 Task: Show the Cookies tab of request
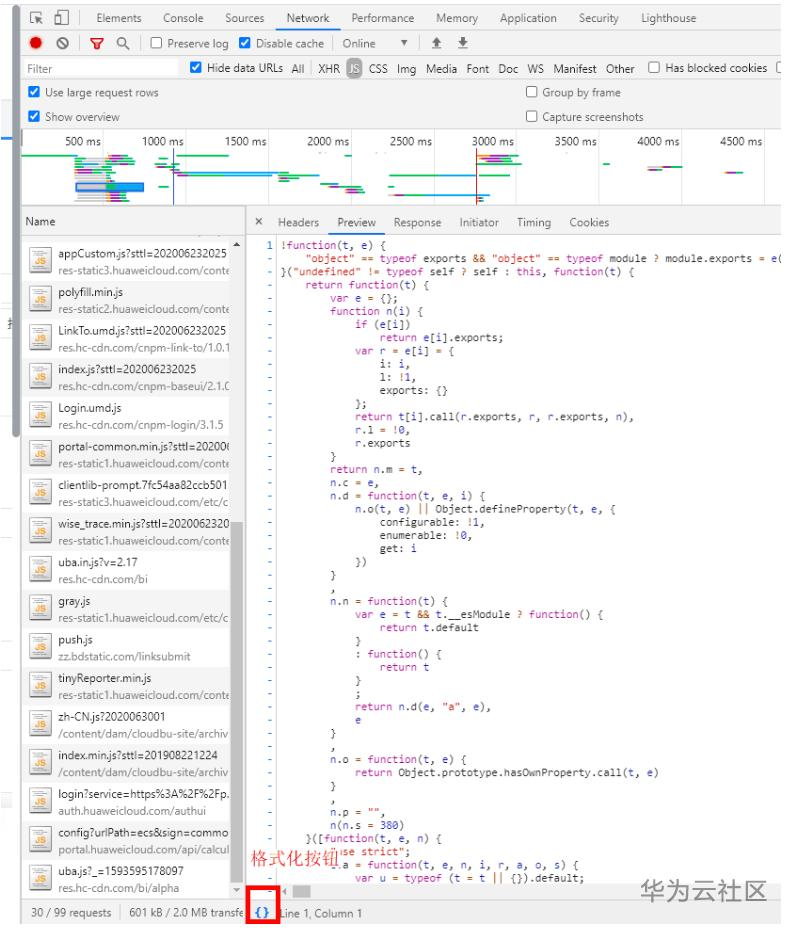coord(589,222)
